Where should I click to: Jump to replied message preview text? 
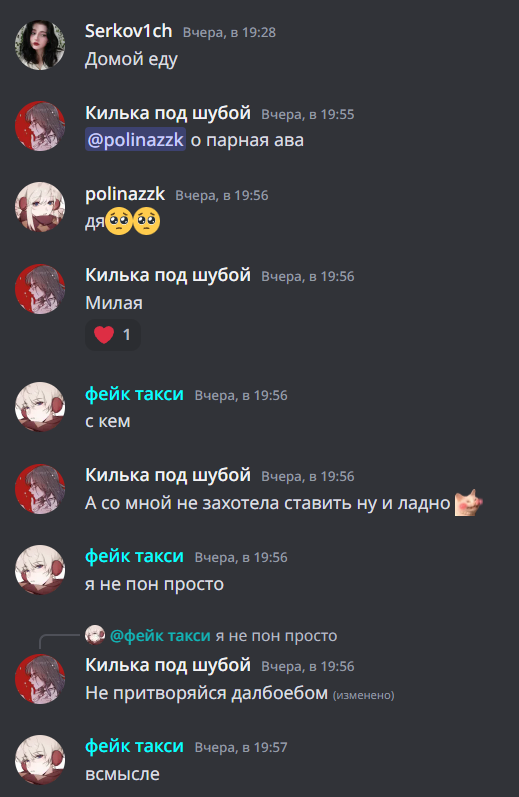pyautogui.click(x=276, y=635)
